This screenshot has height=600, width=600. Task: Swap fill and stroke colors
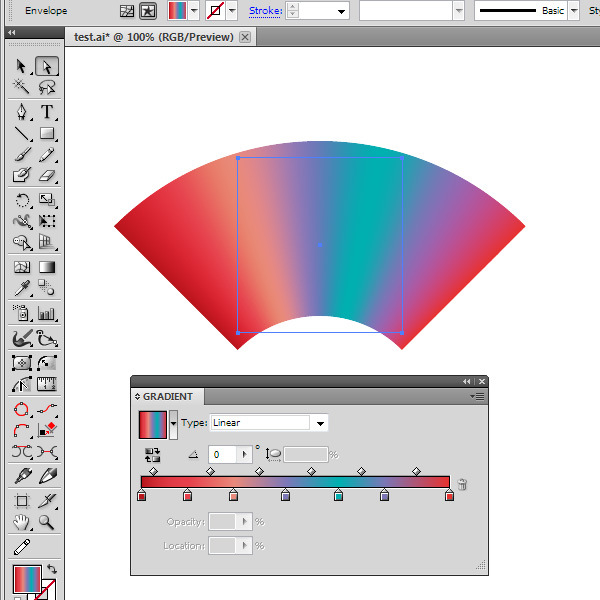click(52, 569)
